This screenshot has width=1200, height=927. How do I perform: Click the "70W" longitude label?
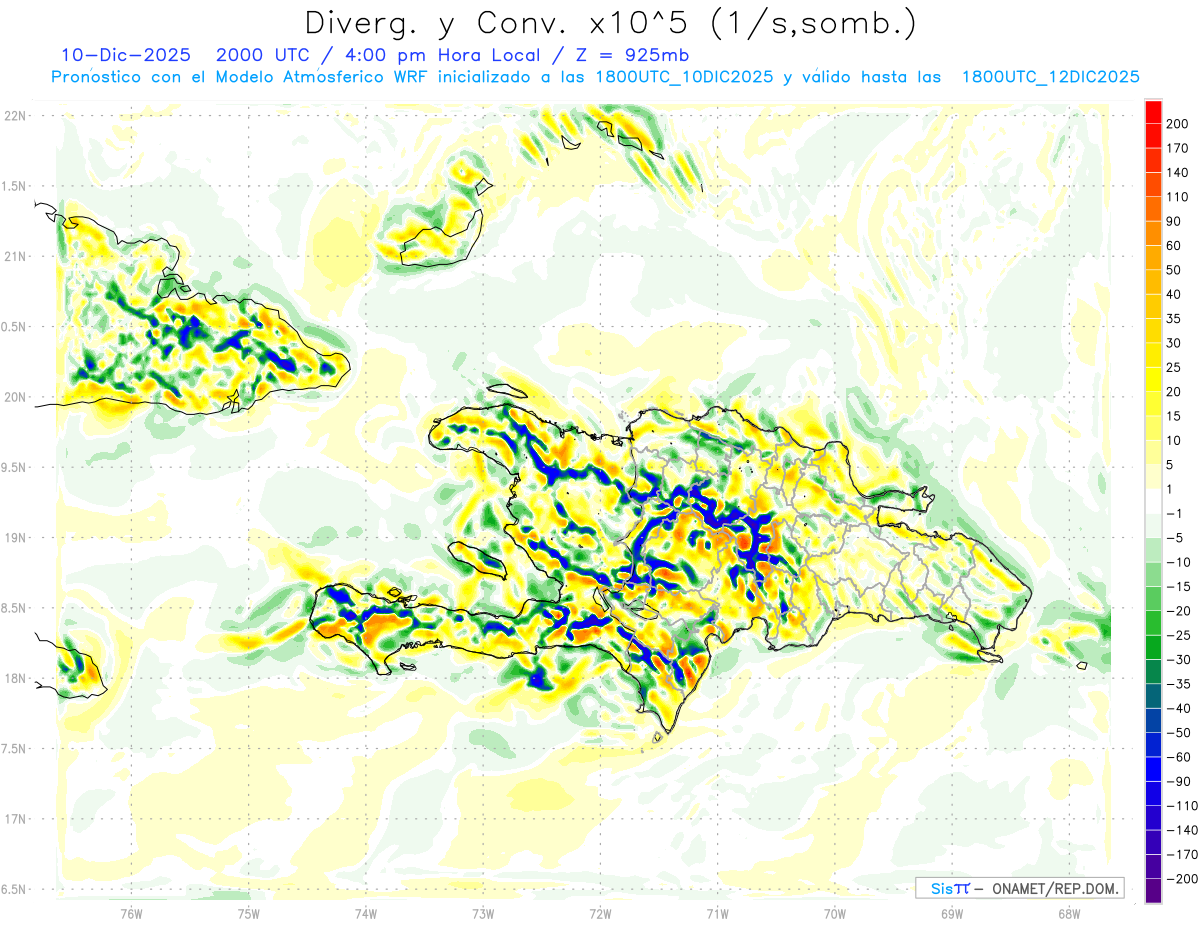coord(834,914)
